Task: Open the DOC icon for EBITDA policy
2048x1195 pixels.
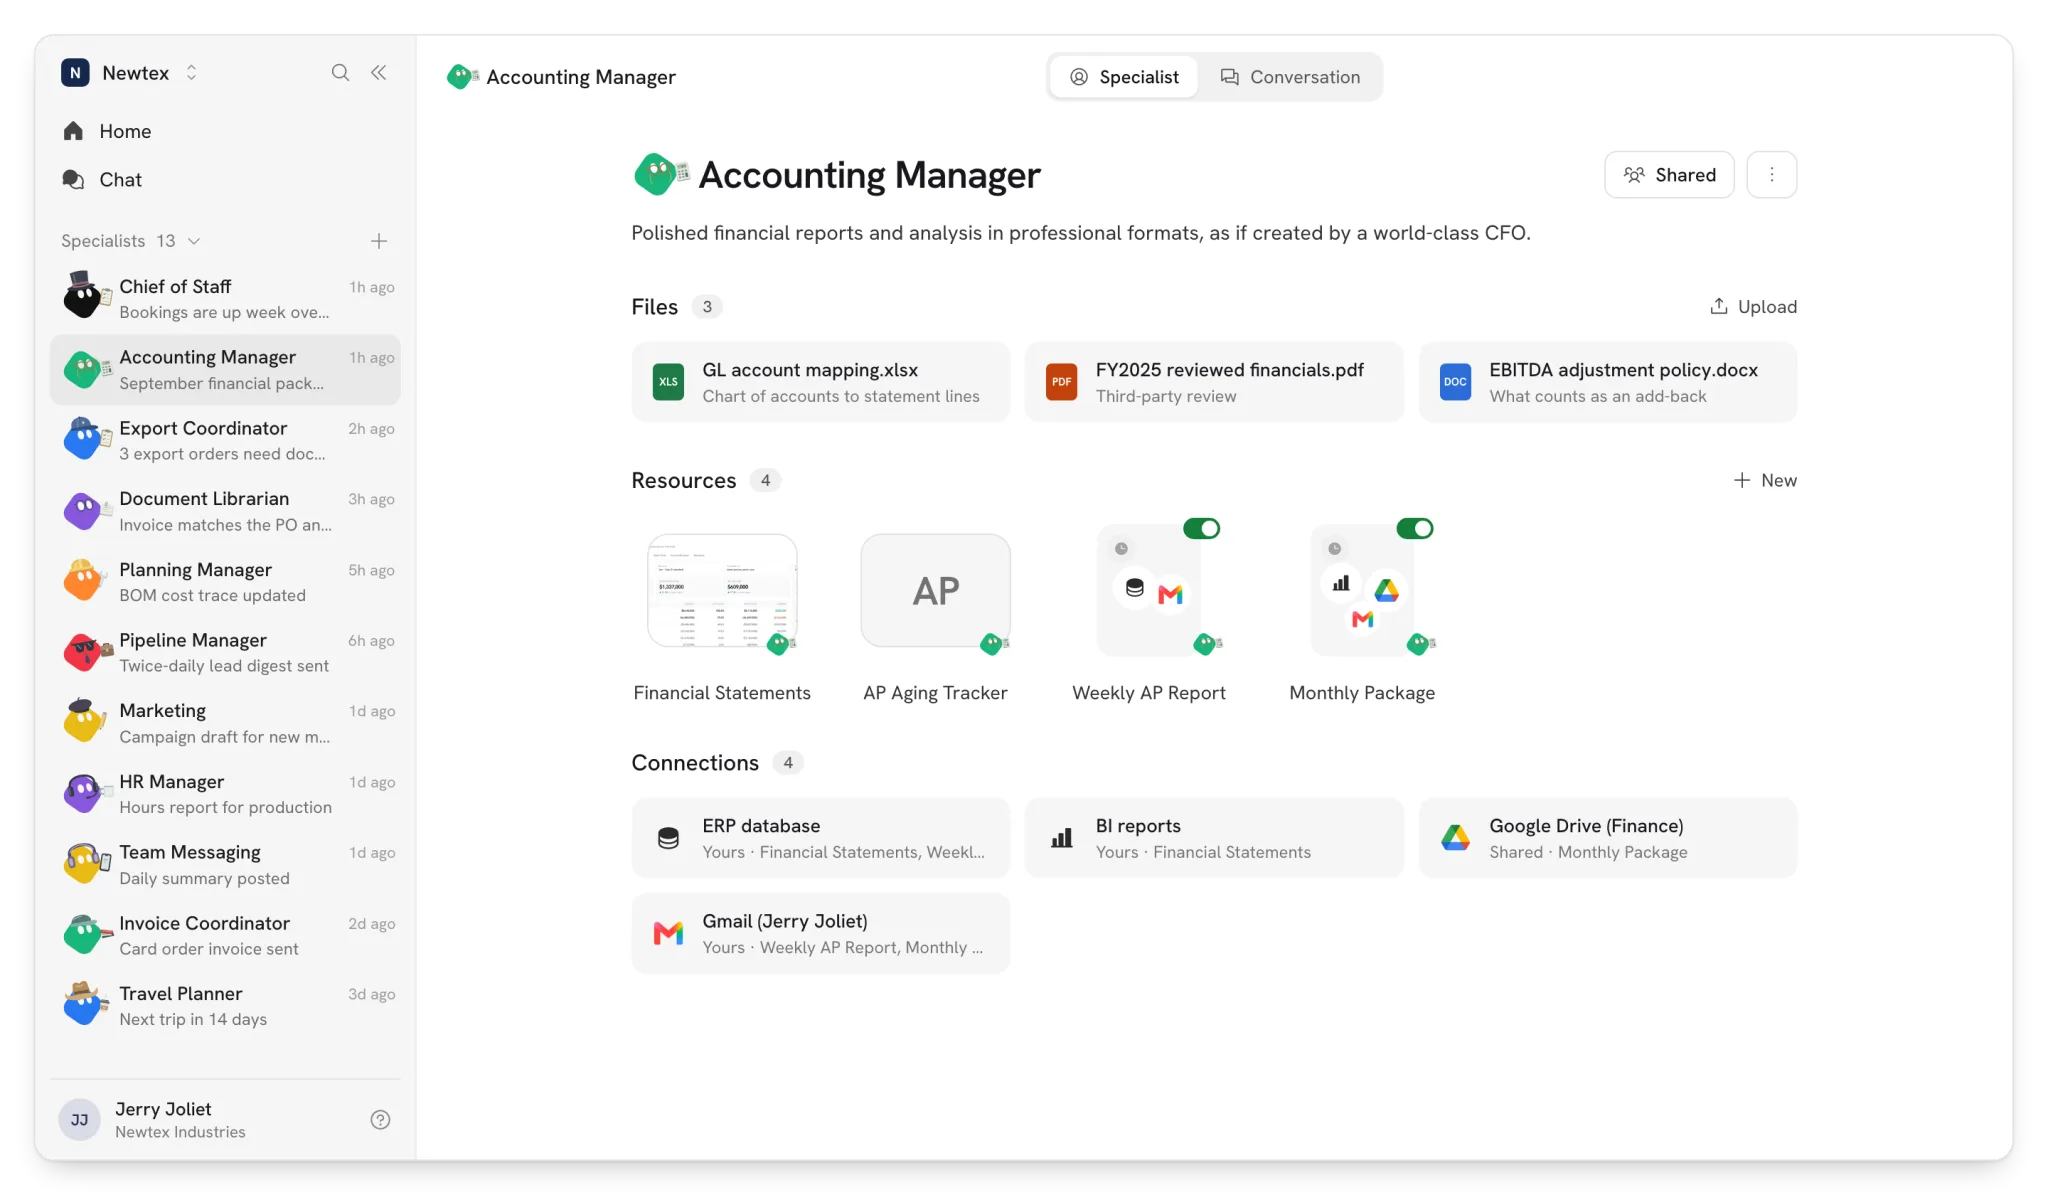Action: 1455,382
